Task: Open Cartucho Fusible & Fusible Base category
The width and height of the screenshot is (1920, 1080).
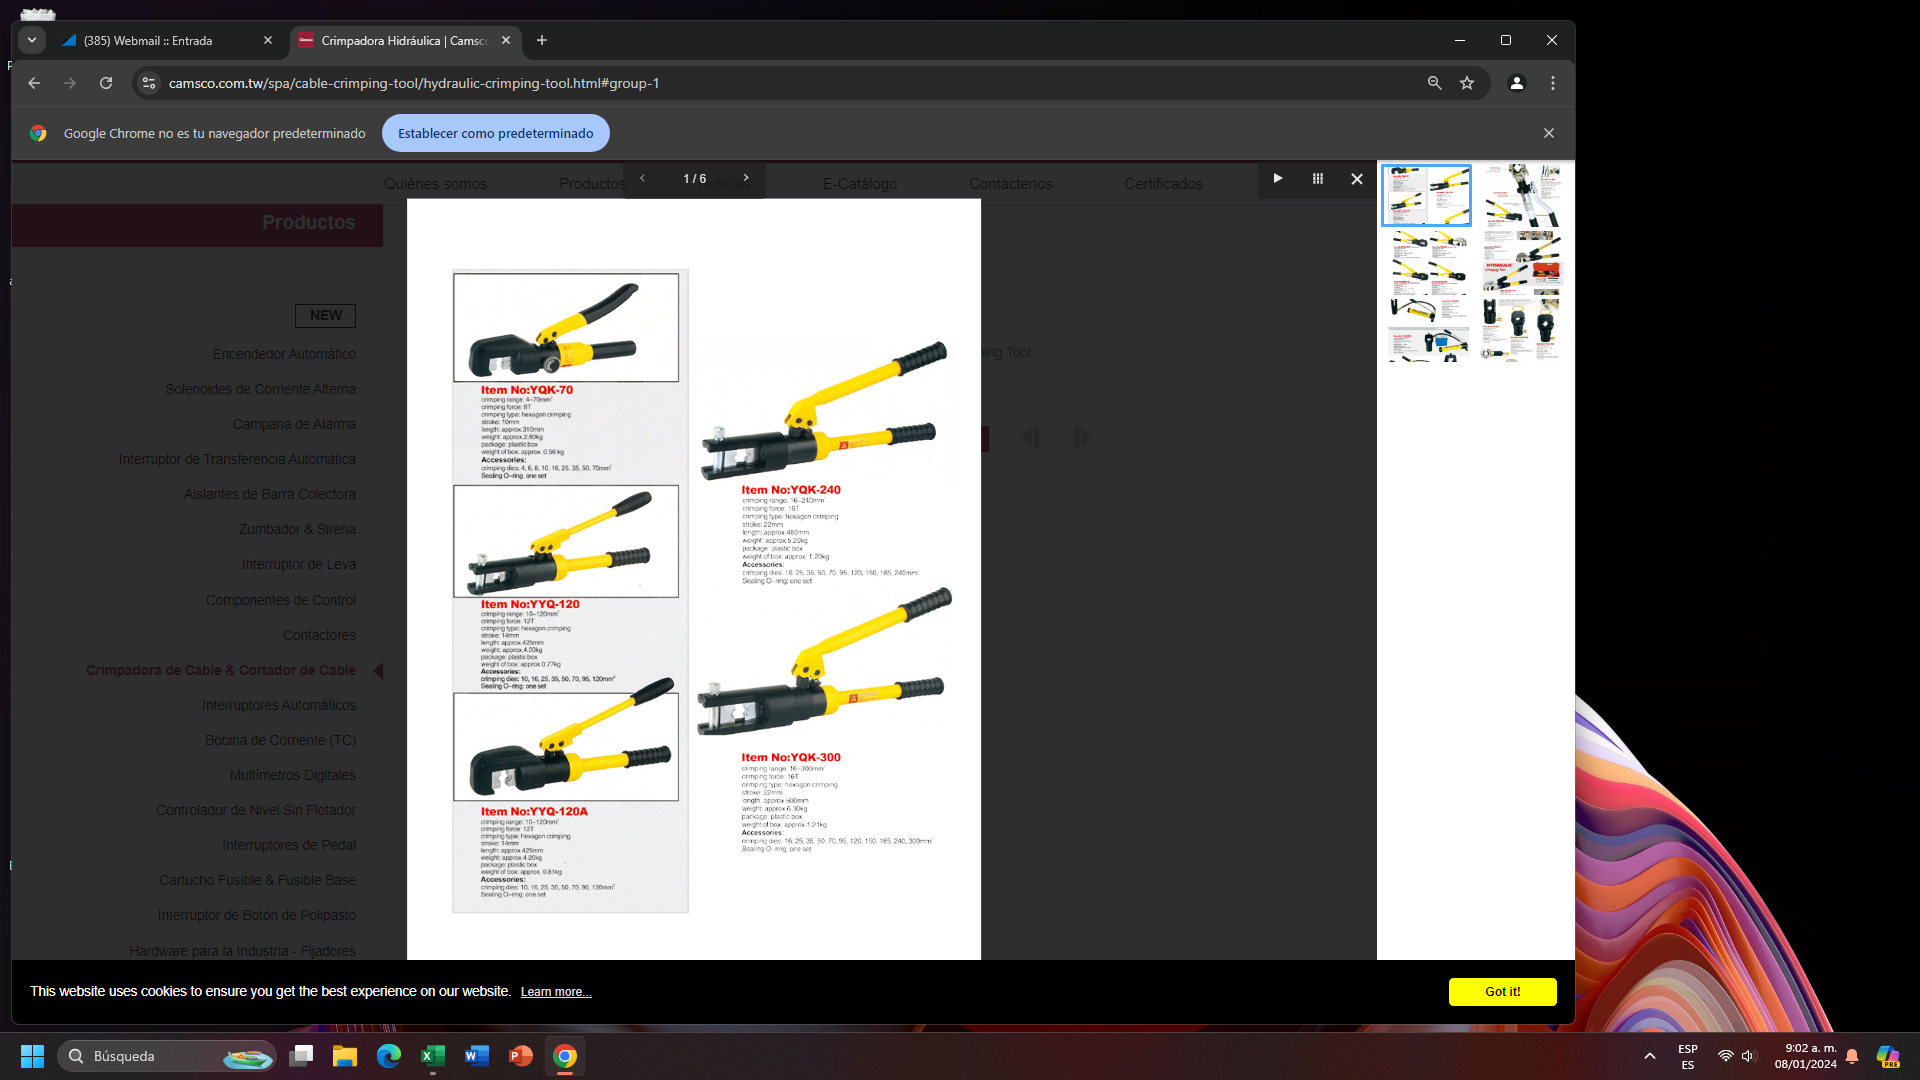Action: tap(258, 881)
